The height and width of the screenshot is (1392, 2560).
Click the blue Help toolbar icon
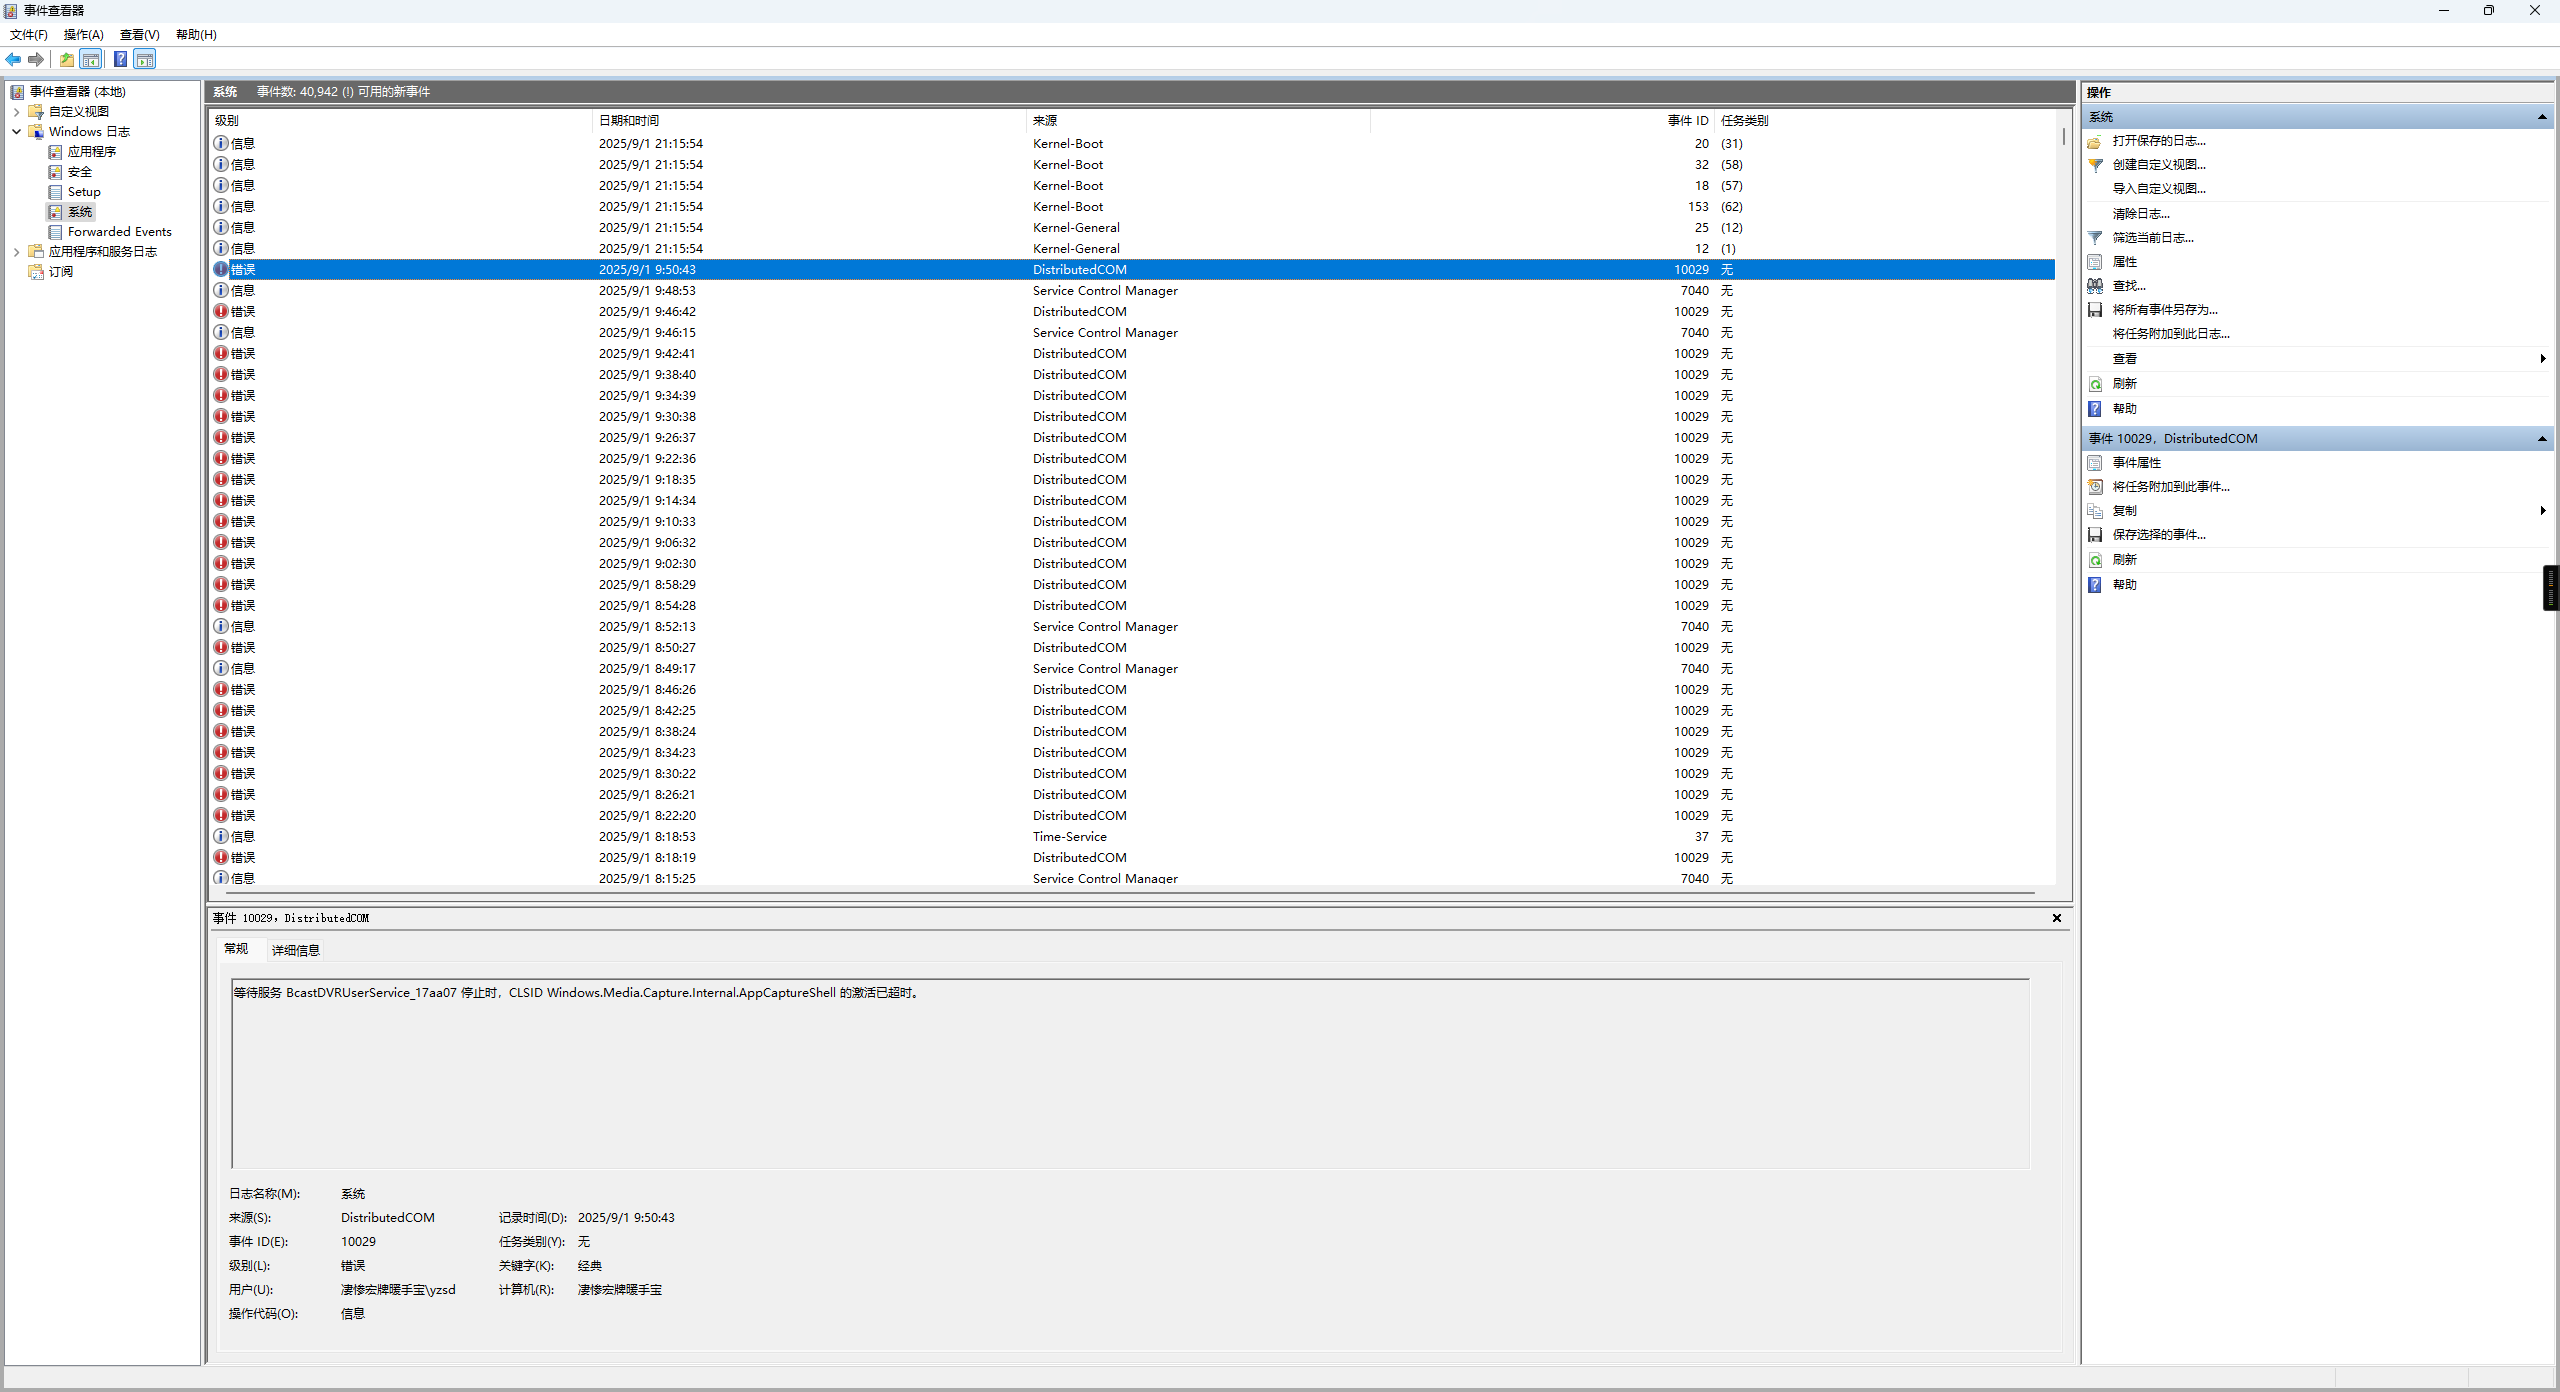point(120,60)
